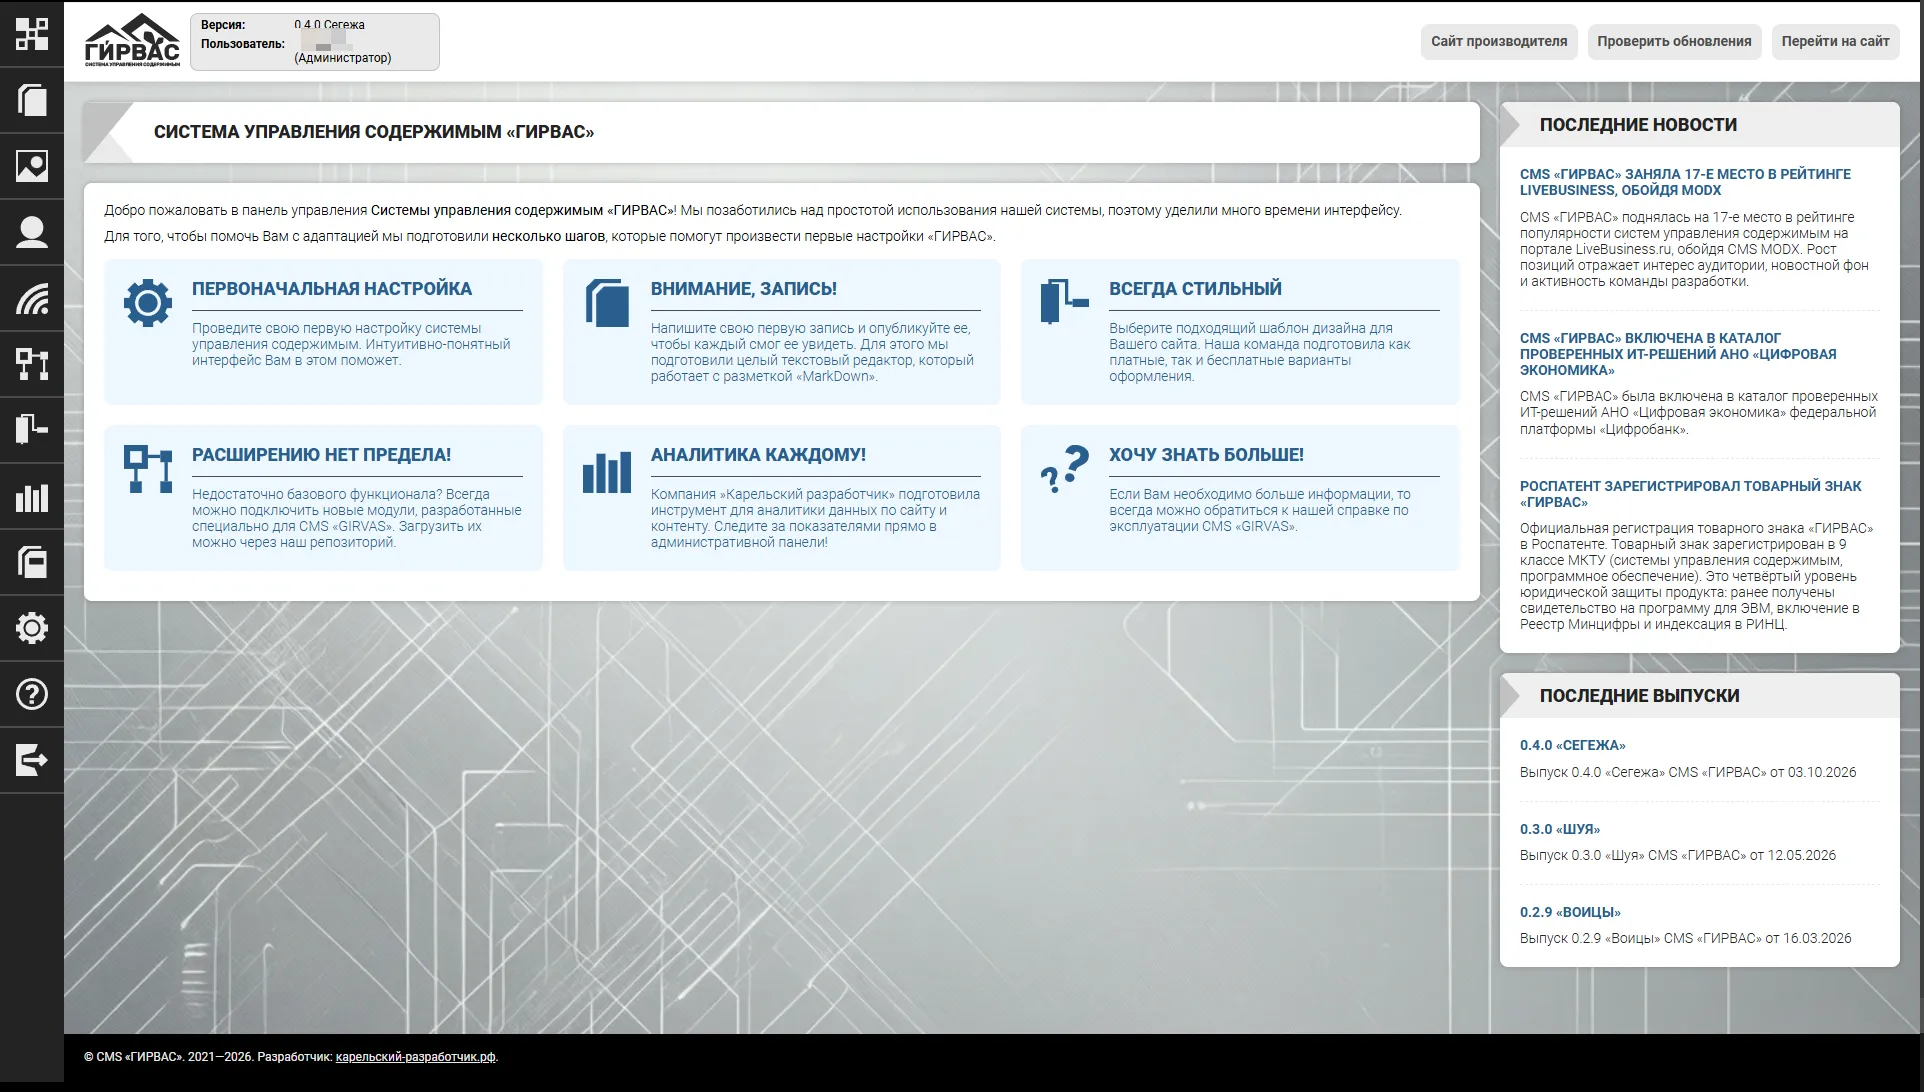Click the text Выпуск 0.3.0 «Шуя» от 12.05.2026
Image resolution: width=1924 pixels, height=1092 pixels.
(1678, 855)
